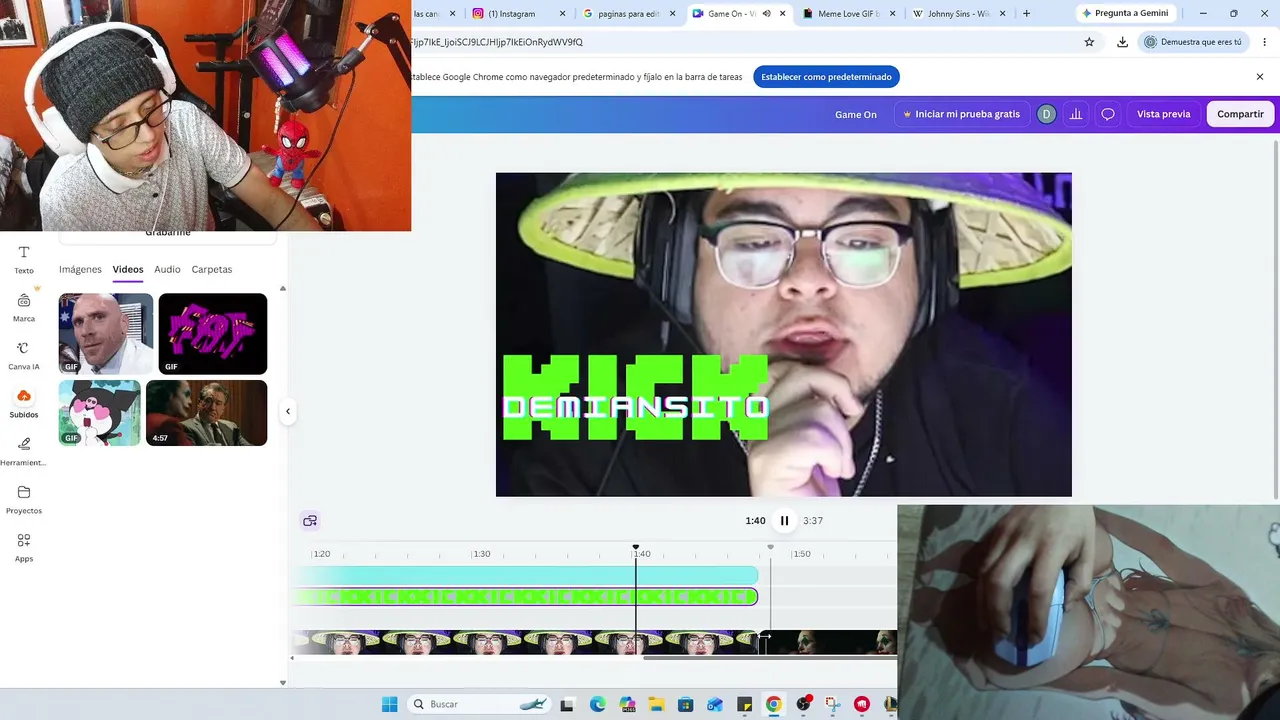
Task: Dismiss the default browser notification bar
Action: point(1260,77)
